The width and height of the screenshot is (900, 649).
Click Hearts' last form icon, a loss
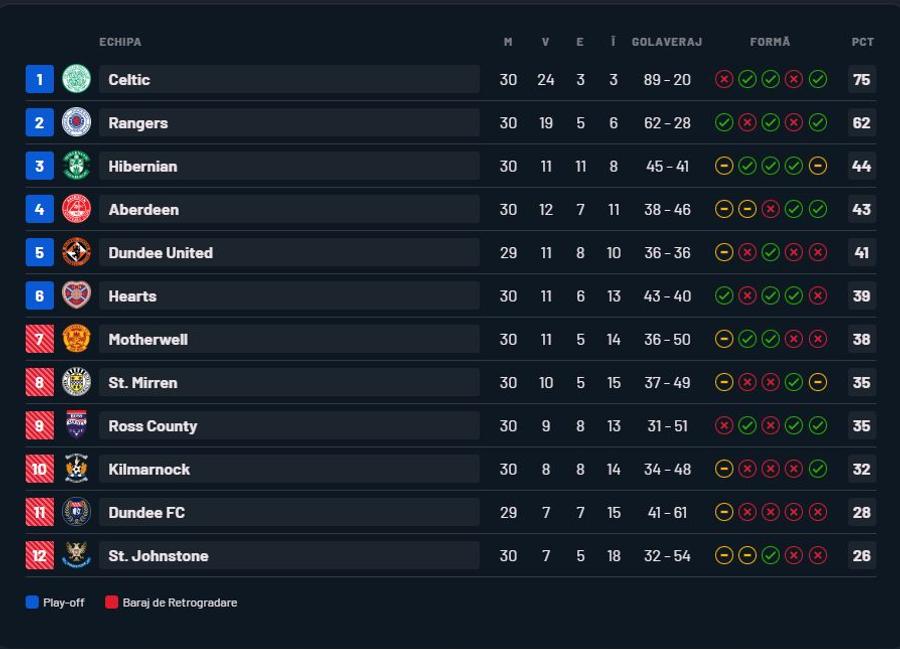pyautogui.click(x=817, y=296)
